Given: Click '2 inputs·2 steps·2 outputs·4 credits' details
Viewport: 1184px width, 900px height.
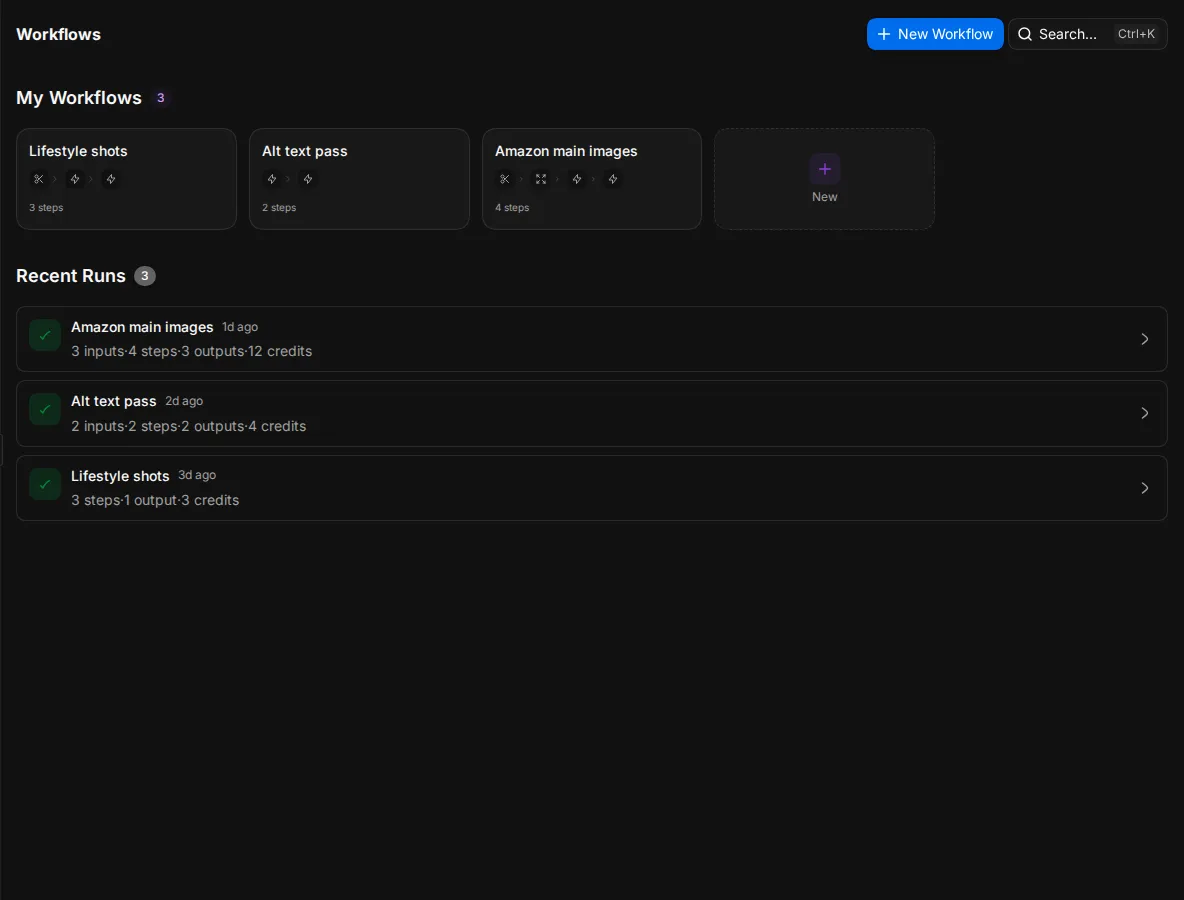Looking at the screenshot, I should pos(189,426).
